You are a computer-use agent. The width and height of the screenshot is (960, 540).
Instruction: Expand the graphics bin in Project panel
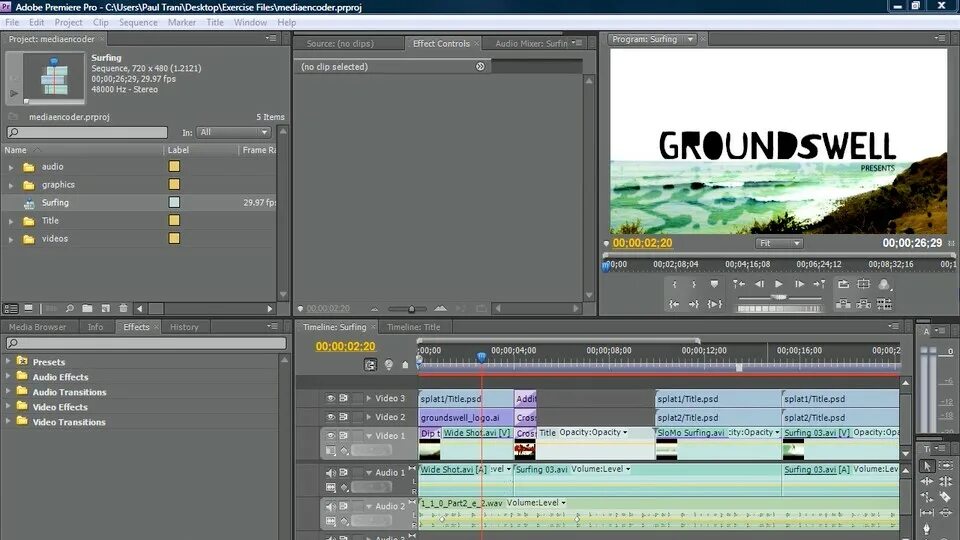(10, 185)
